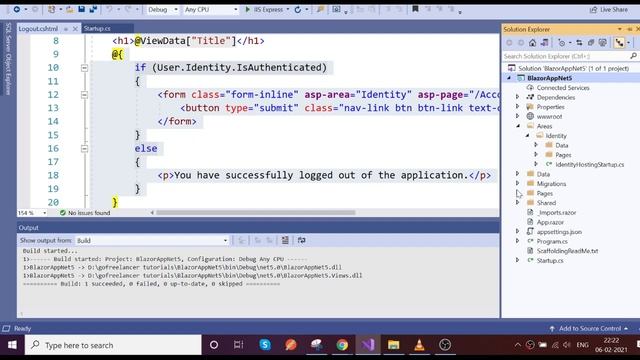This screenshot has height=360, width=640.
Task: Click Add to Source Control in status bar
Action: [588, 329]
